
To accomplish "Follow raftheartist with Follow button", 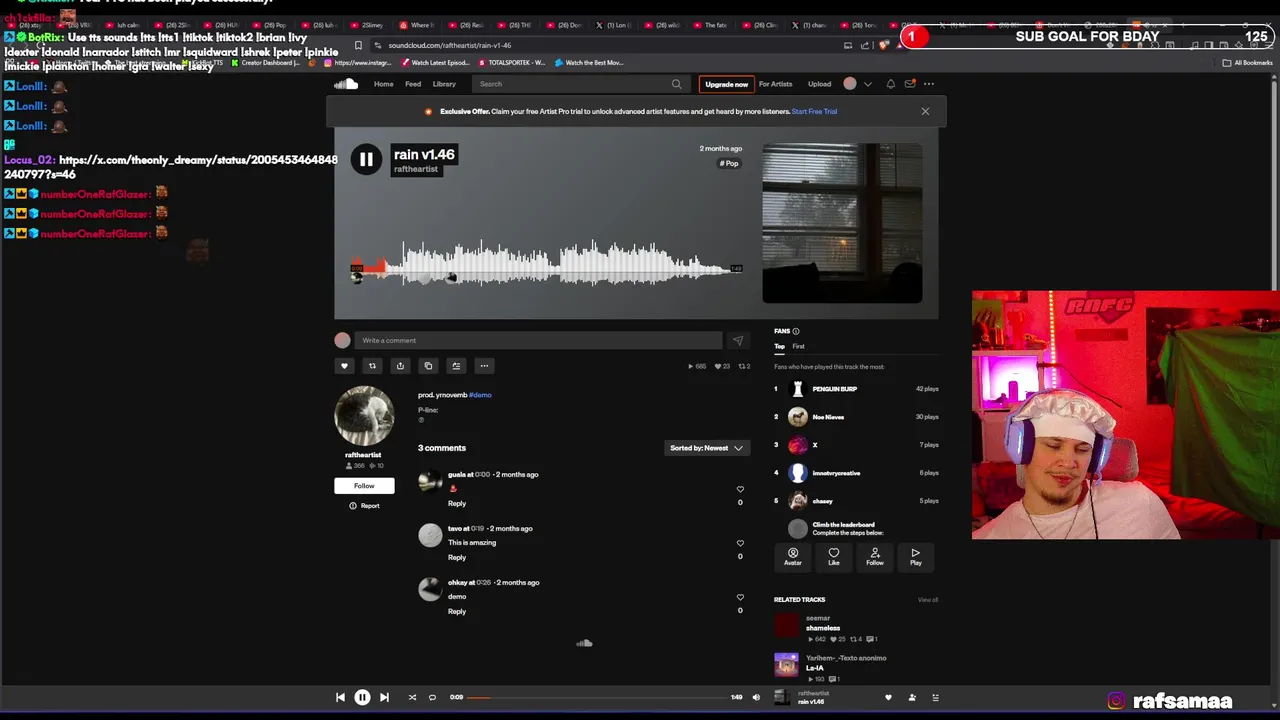I will (364, 486).
